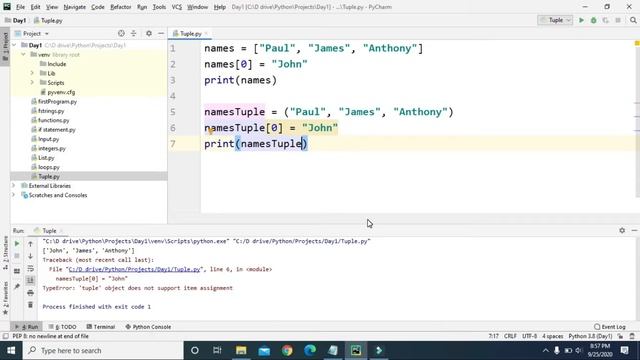
Task: Open the Tools menu
Action: pyautogui.click(x=159, y=7)
